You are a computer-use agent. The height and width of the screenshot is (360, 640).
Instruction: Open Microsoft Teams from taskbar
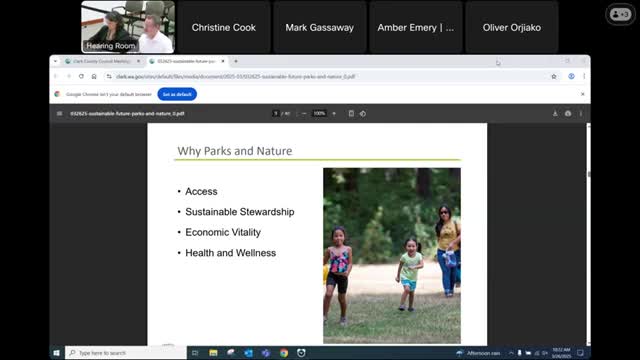click(x=266, y=353)
